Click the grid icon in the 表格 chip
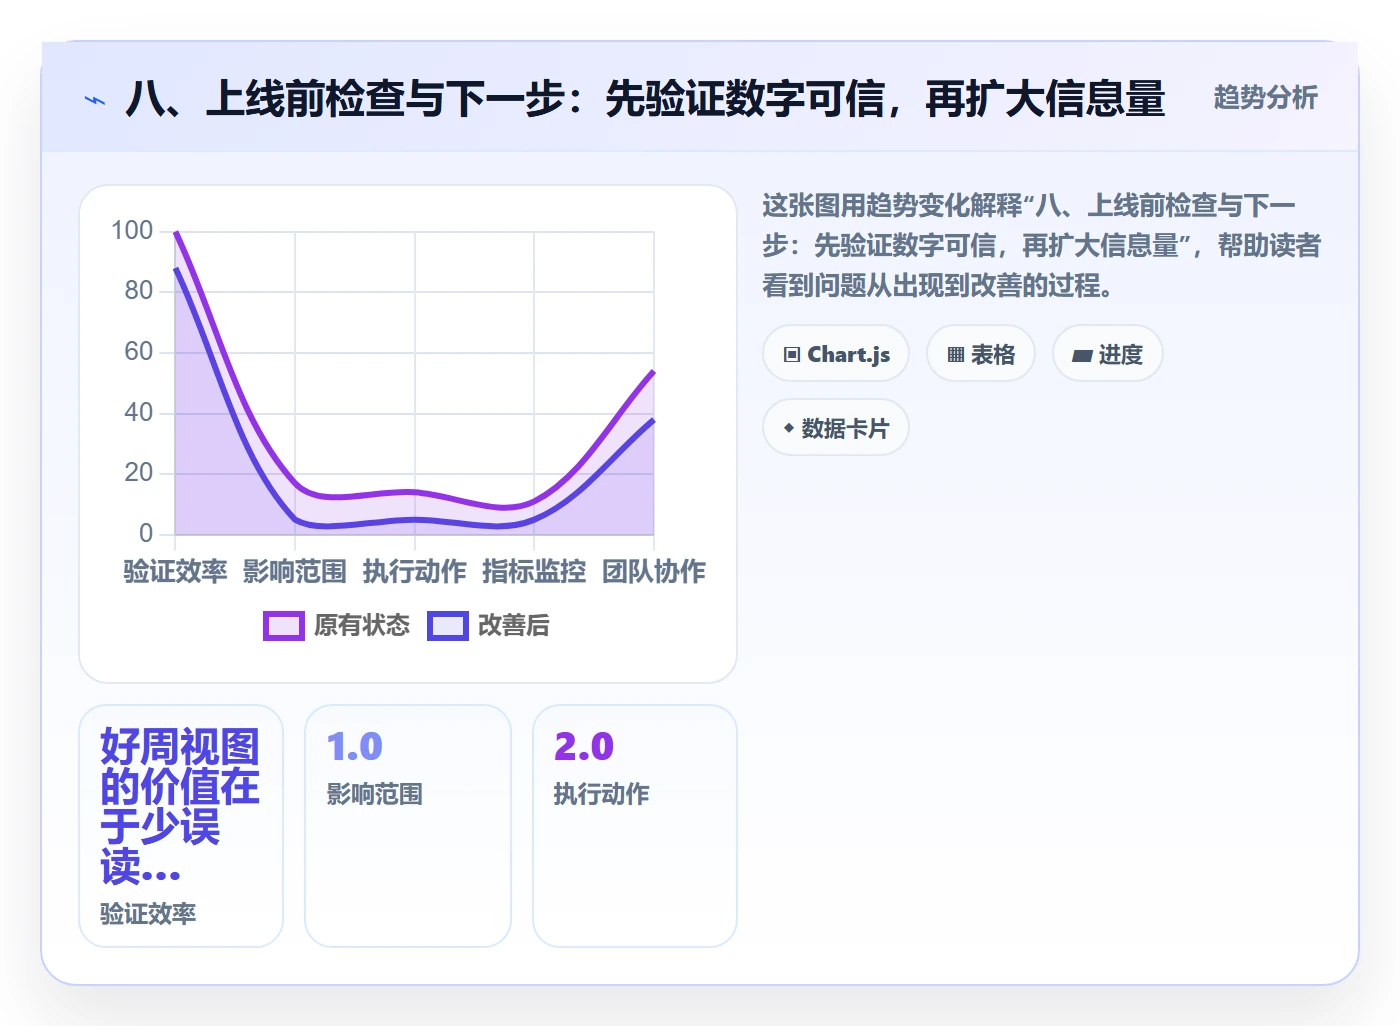The height and width of the screenshot is (1026, 1400). 956,355
